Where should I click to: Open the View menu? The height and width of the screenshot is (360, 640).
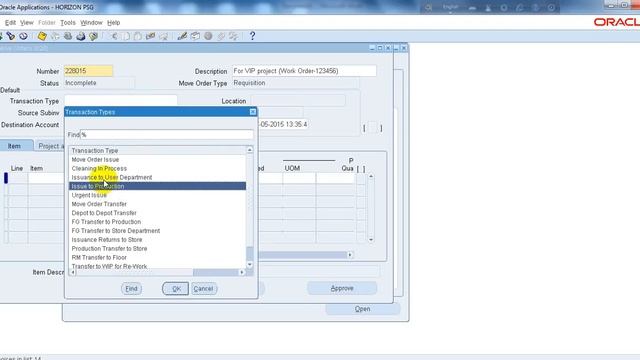(x=27, y=23)
